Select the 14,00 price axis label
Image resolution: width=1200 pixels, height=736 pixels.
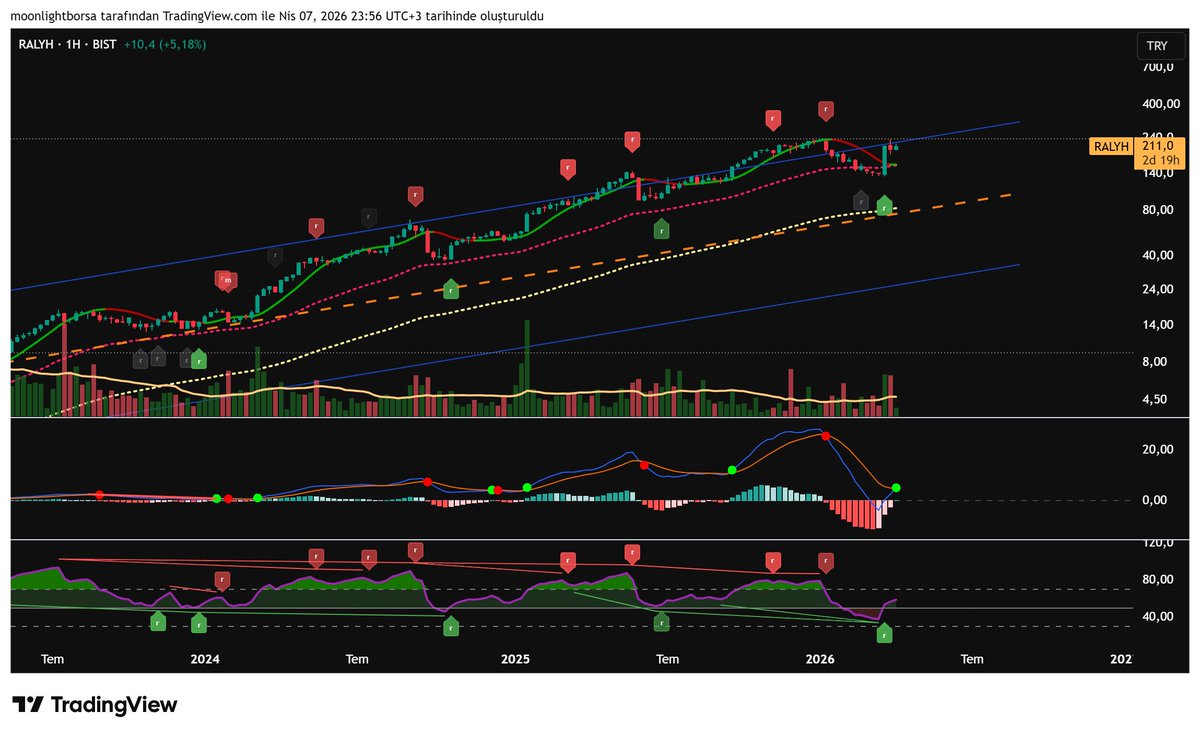coord(1156,325)
